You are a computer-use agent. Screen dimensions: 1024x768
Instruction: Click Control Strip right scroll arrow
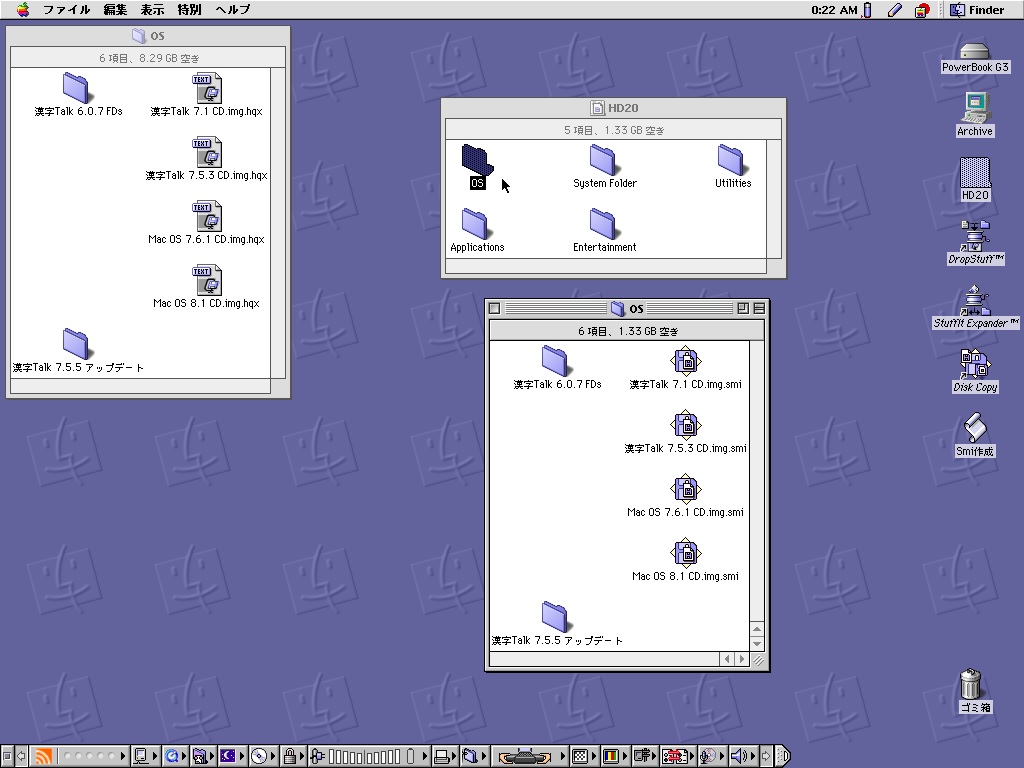[x=766, y=756]
